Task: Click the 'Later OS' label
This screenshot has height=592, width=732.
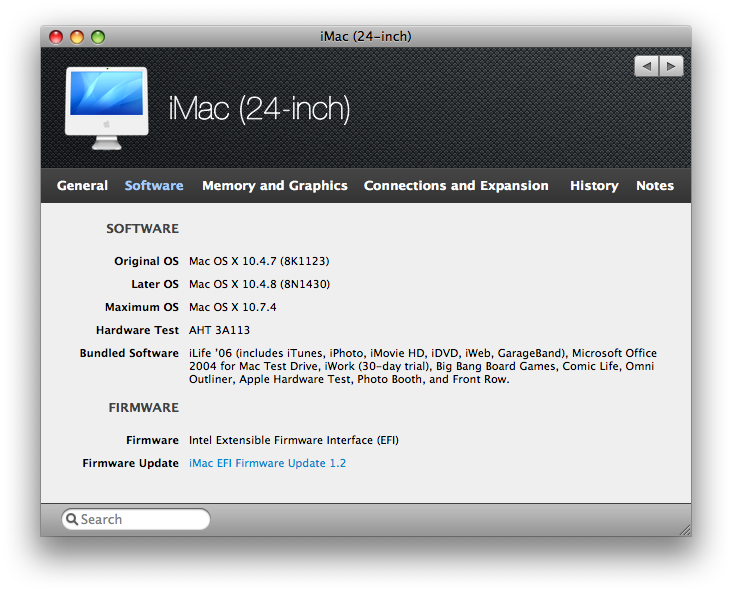Action: (x=155, y=284)
